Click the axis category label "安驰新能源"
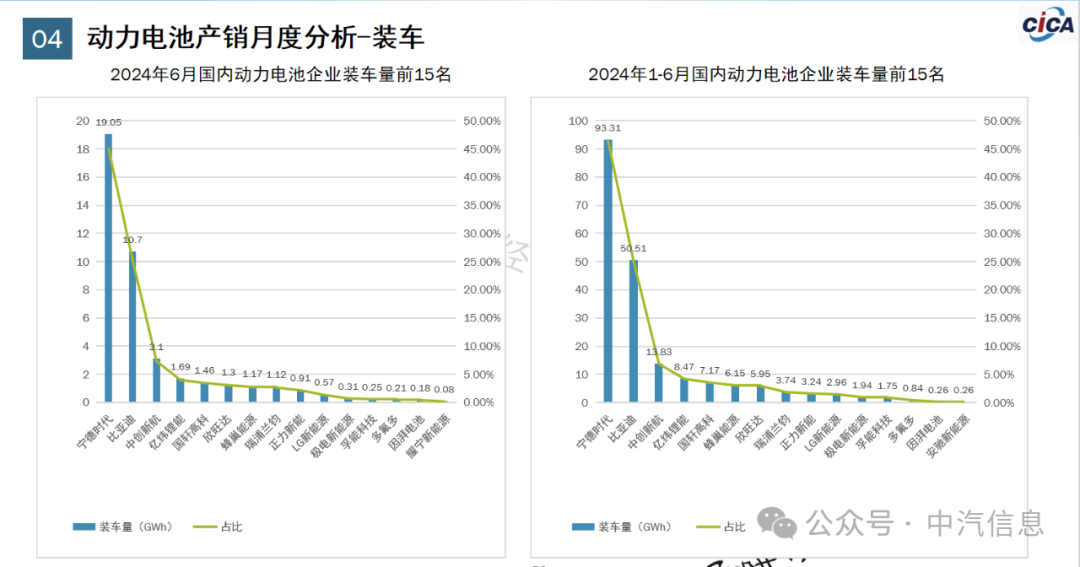1080x567 pixels. click(947, 437)
